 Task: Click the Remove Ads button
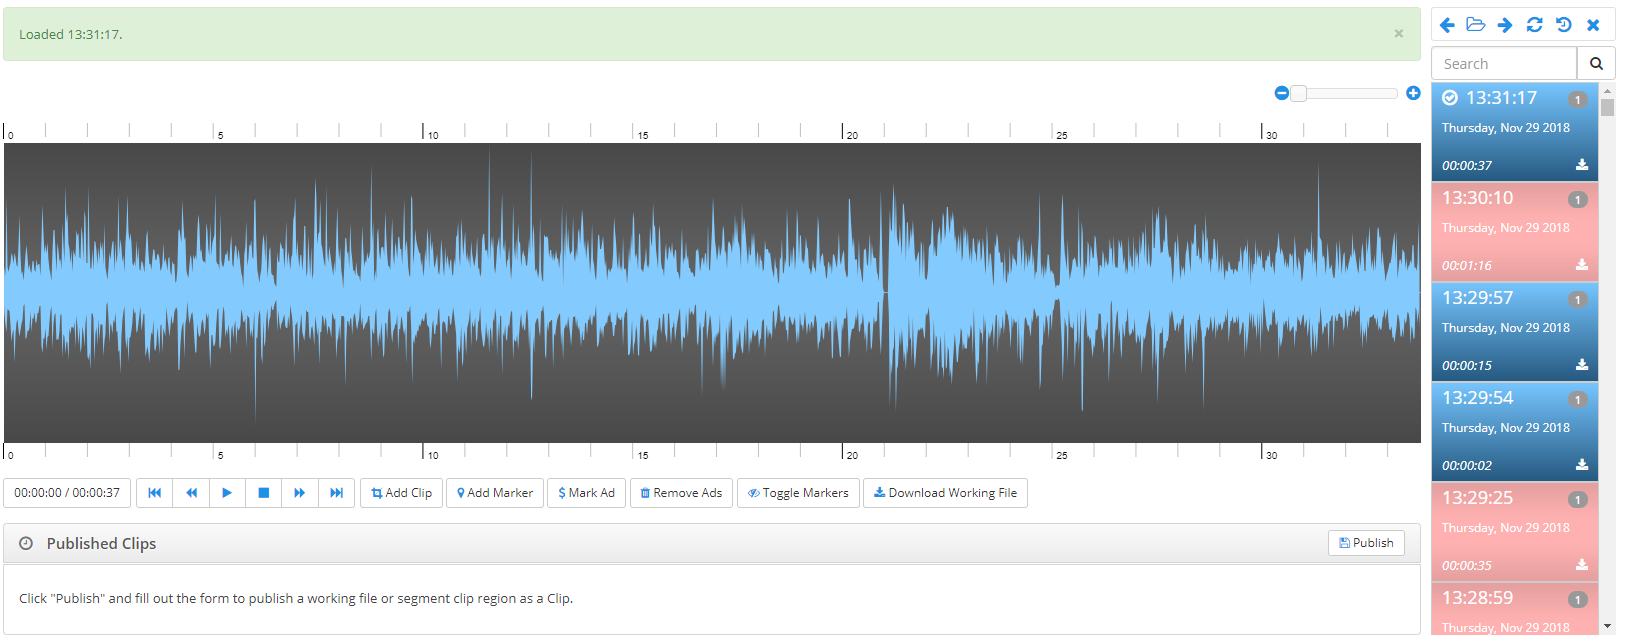coord(681,493)
